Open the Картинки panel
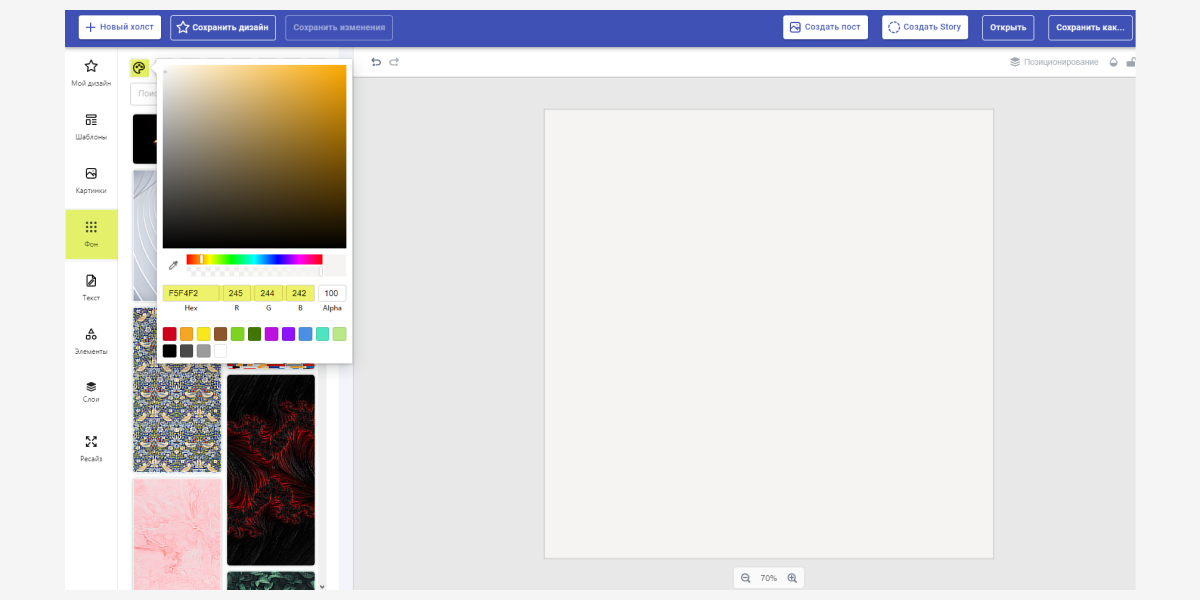Viewport: 1200px width, 600px height. (91, 181)
